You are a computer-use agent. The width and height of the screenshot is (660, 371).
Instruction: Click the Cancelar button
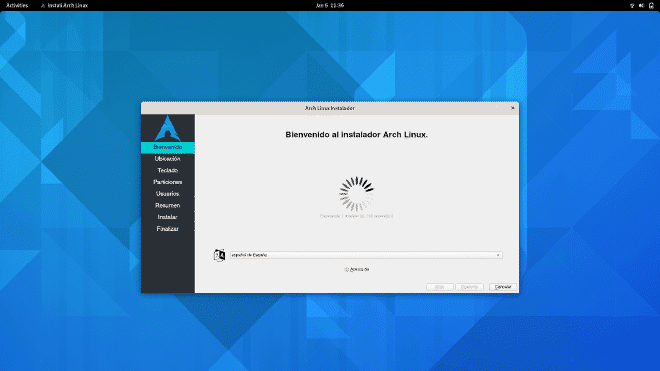coord(503,287)
